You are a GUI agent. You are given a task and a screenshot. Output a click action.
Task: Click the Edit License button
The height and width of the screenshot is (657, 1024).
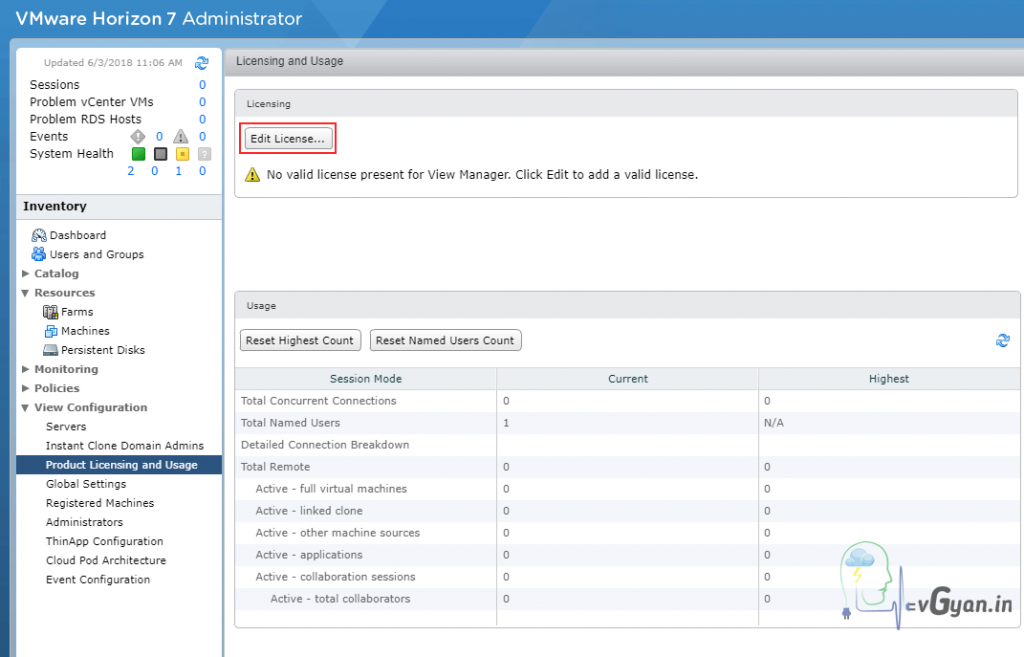(288, 138)
